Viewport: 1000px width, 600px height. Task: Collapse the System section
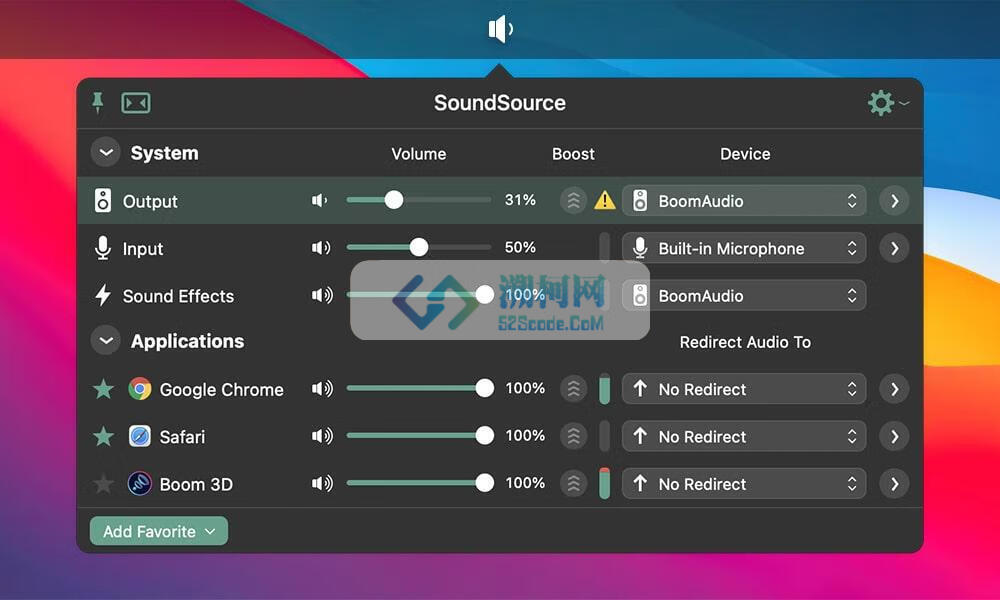tap(106, 153)
